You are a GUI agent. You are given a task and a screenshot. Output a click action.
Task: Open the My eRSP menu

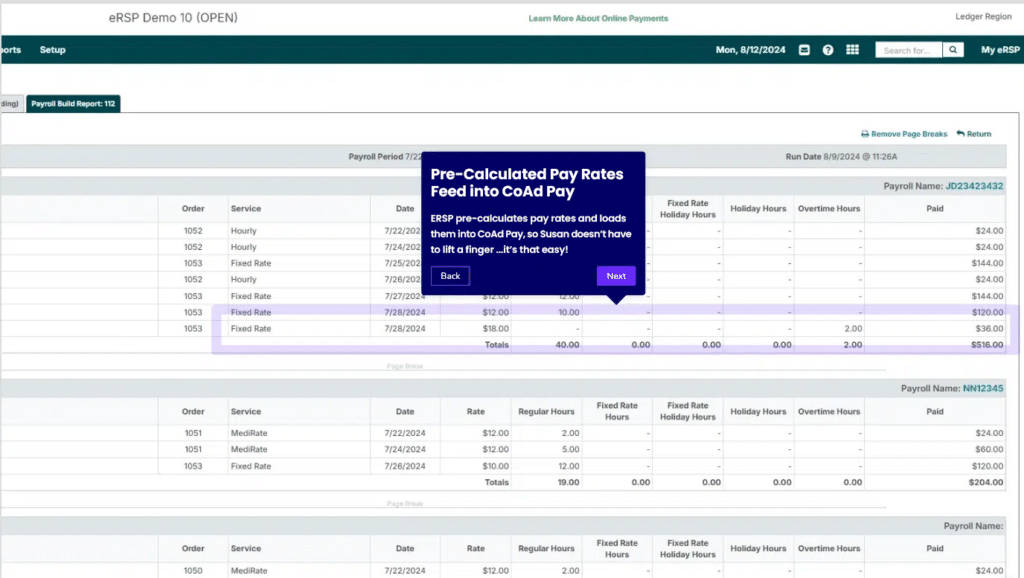(x=1000, y=50)
